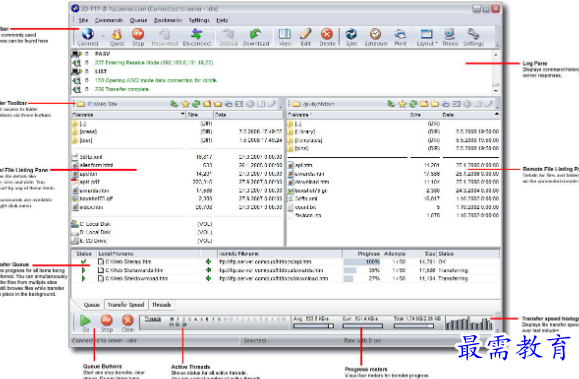
Task: Click the Delete icon in the toolbar
Action: [327, 34]
